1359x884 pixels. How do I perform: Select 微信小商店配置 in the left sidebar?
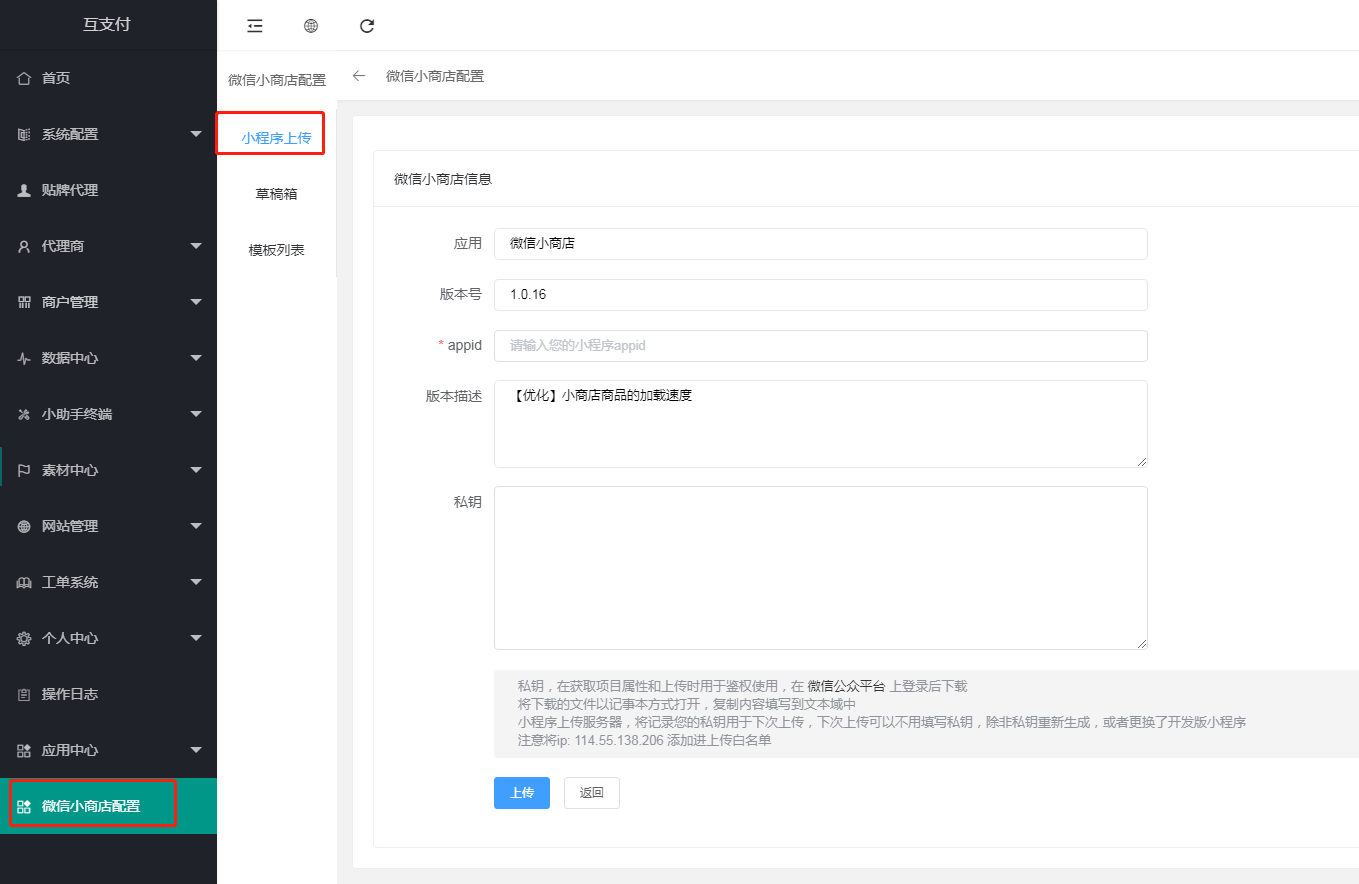coord(108,806)
